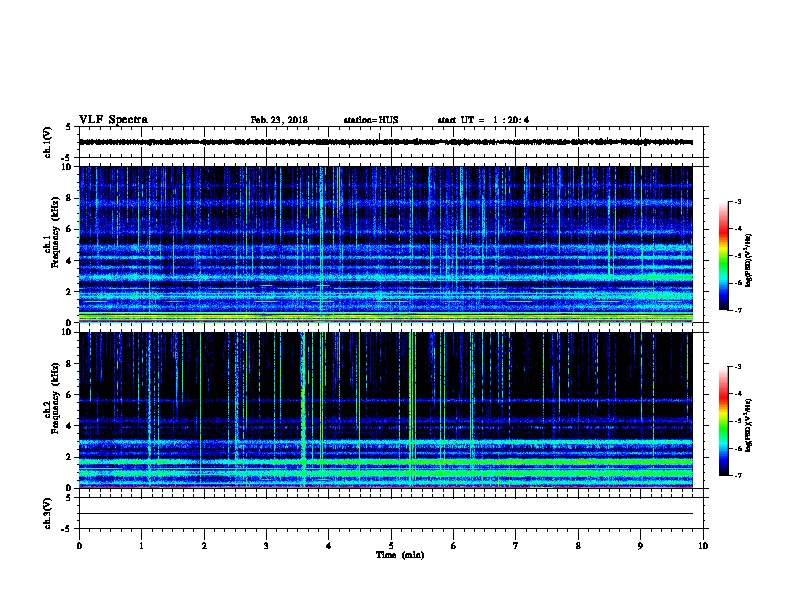This screenshot has height=612, width=792.
Task: Click the time-axis tick label "3"
Action: [266, 546]
